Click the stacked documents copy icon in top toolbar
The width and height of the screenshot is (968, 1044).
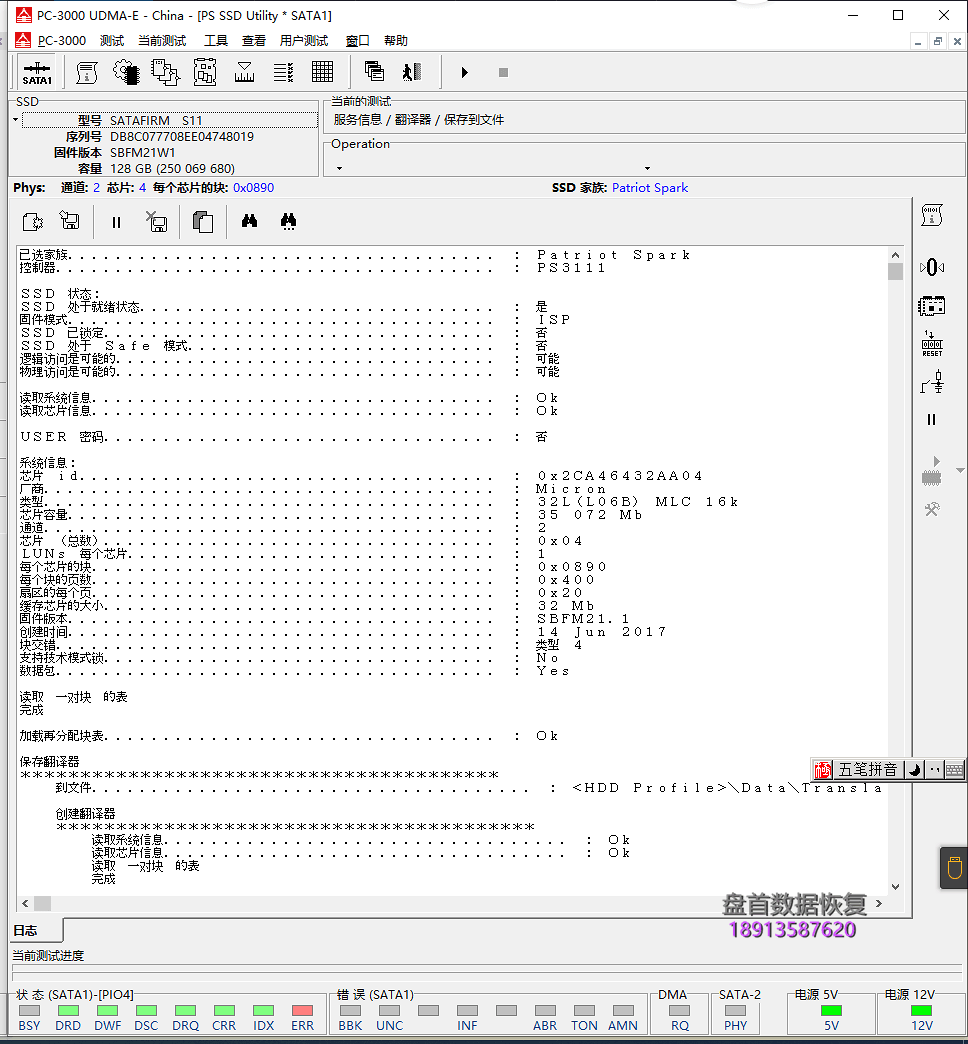[x=165, y=72]
